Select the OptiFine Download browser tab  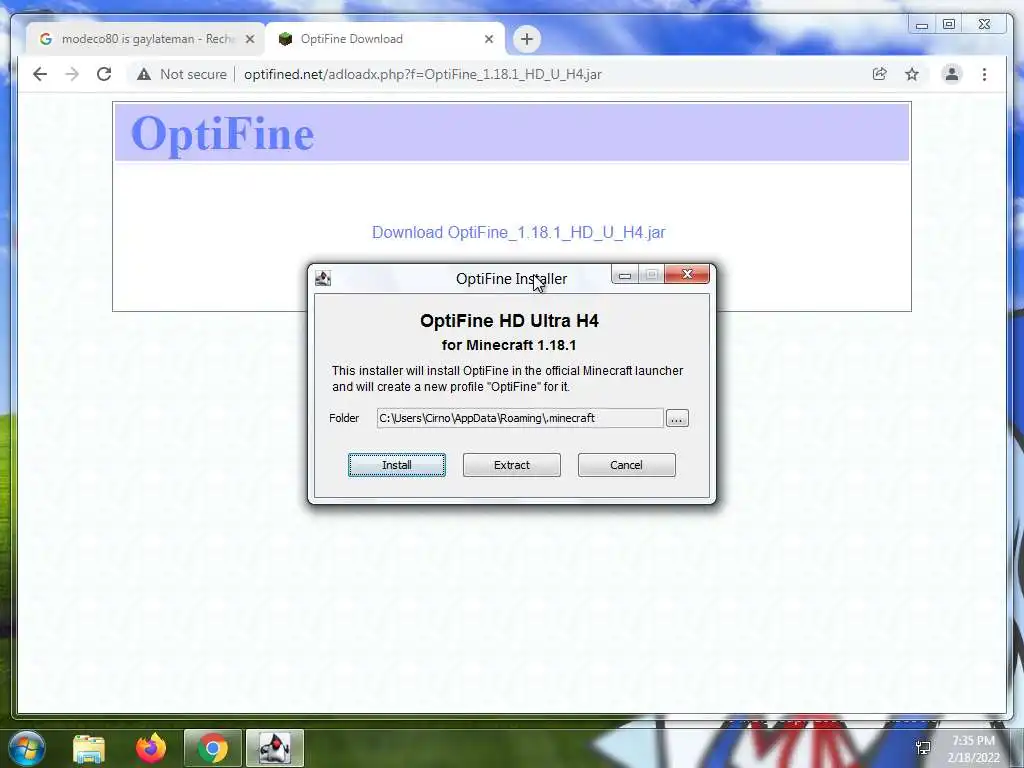[x=385, y=39]
